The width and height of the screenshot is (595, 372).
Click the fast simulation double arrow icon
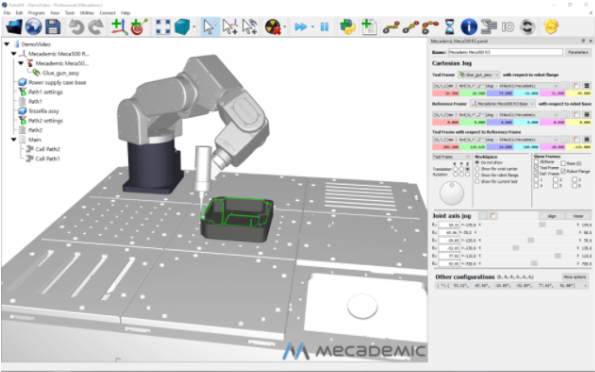click(301, 27)
